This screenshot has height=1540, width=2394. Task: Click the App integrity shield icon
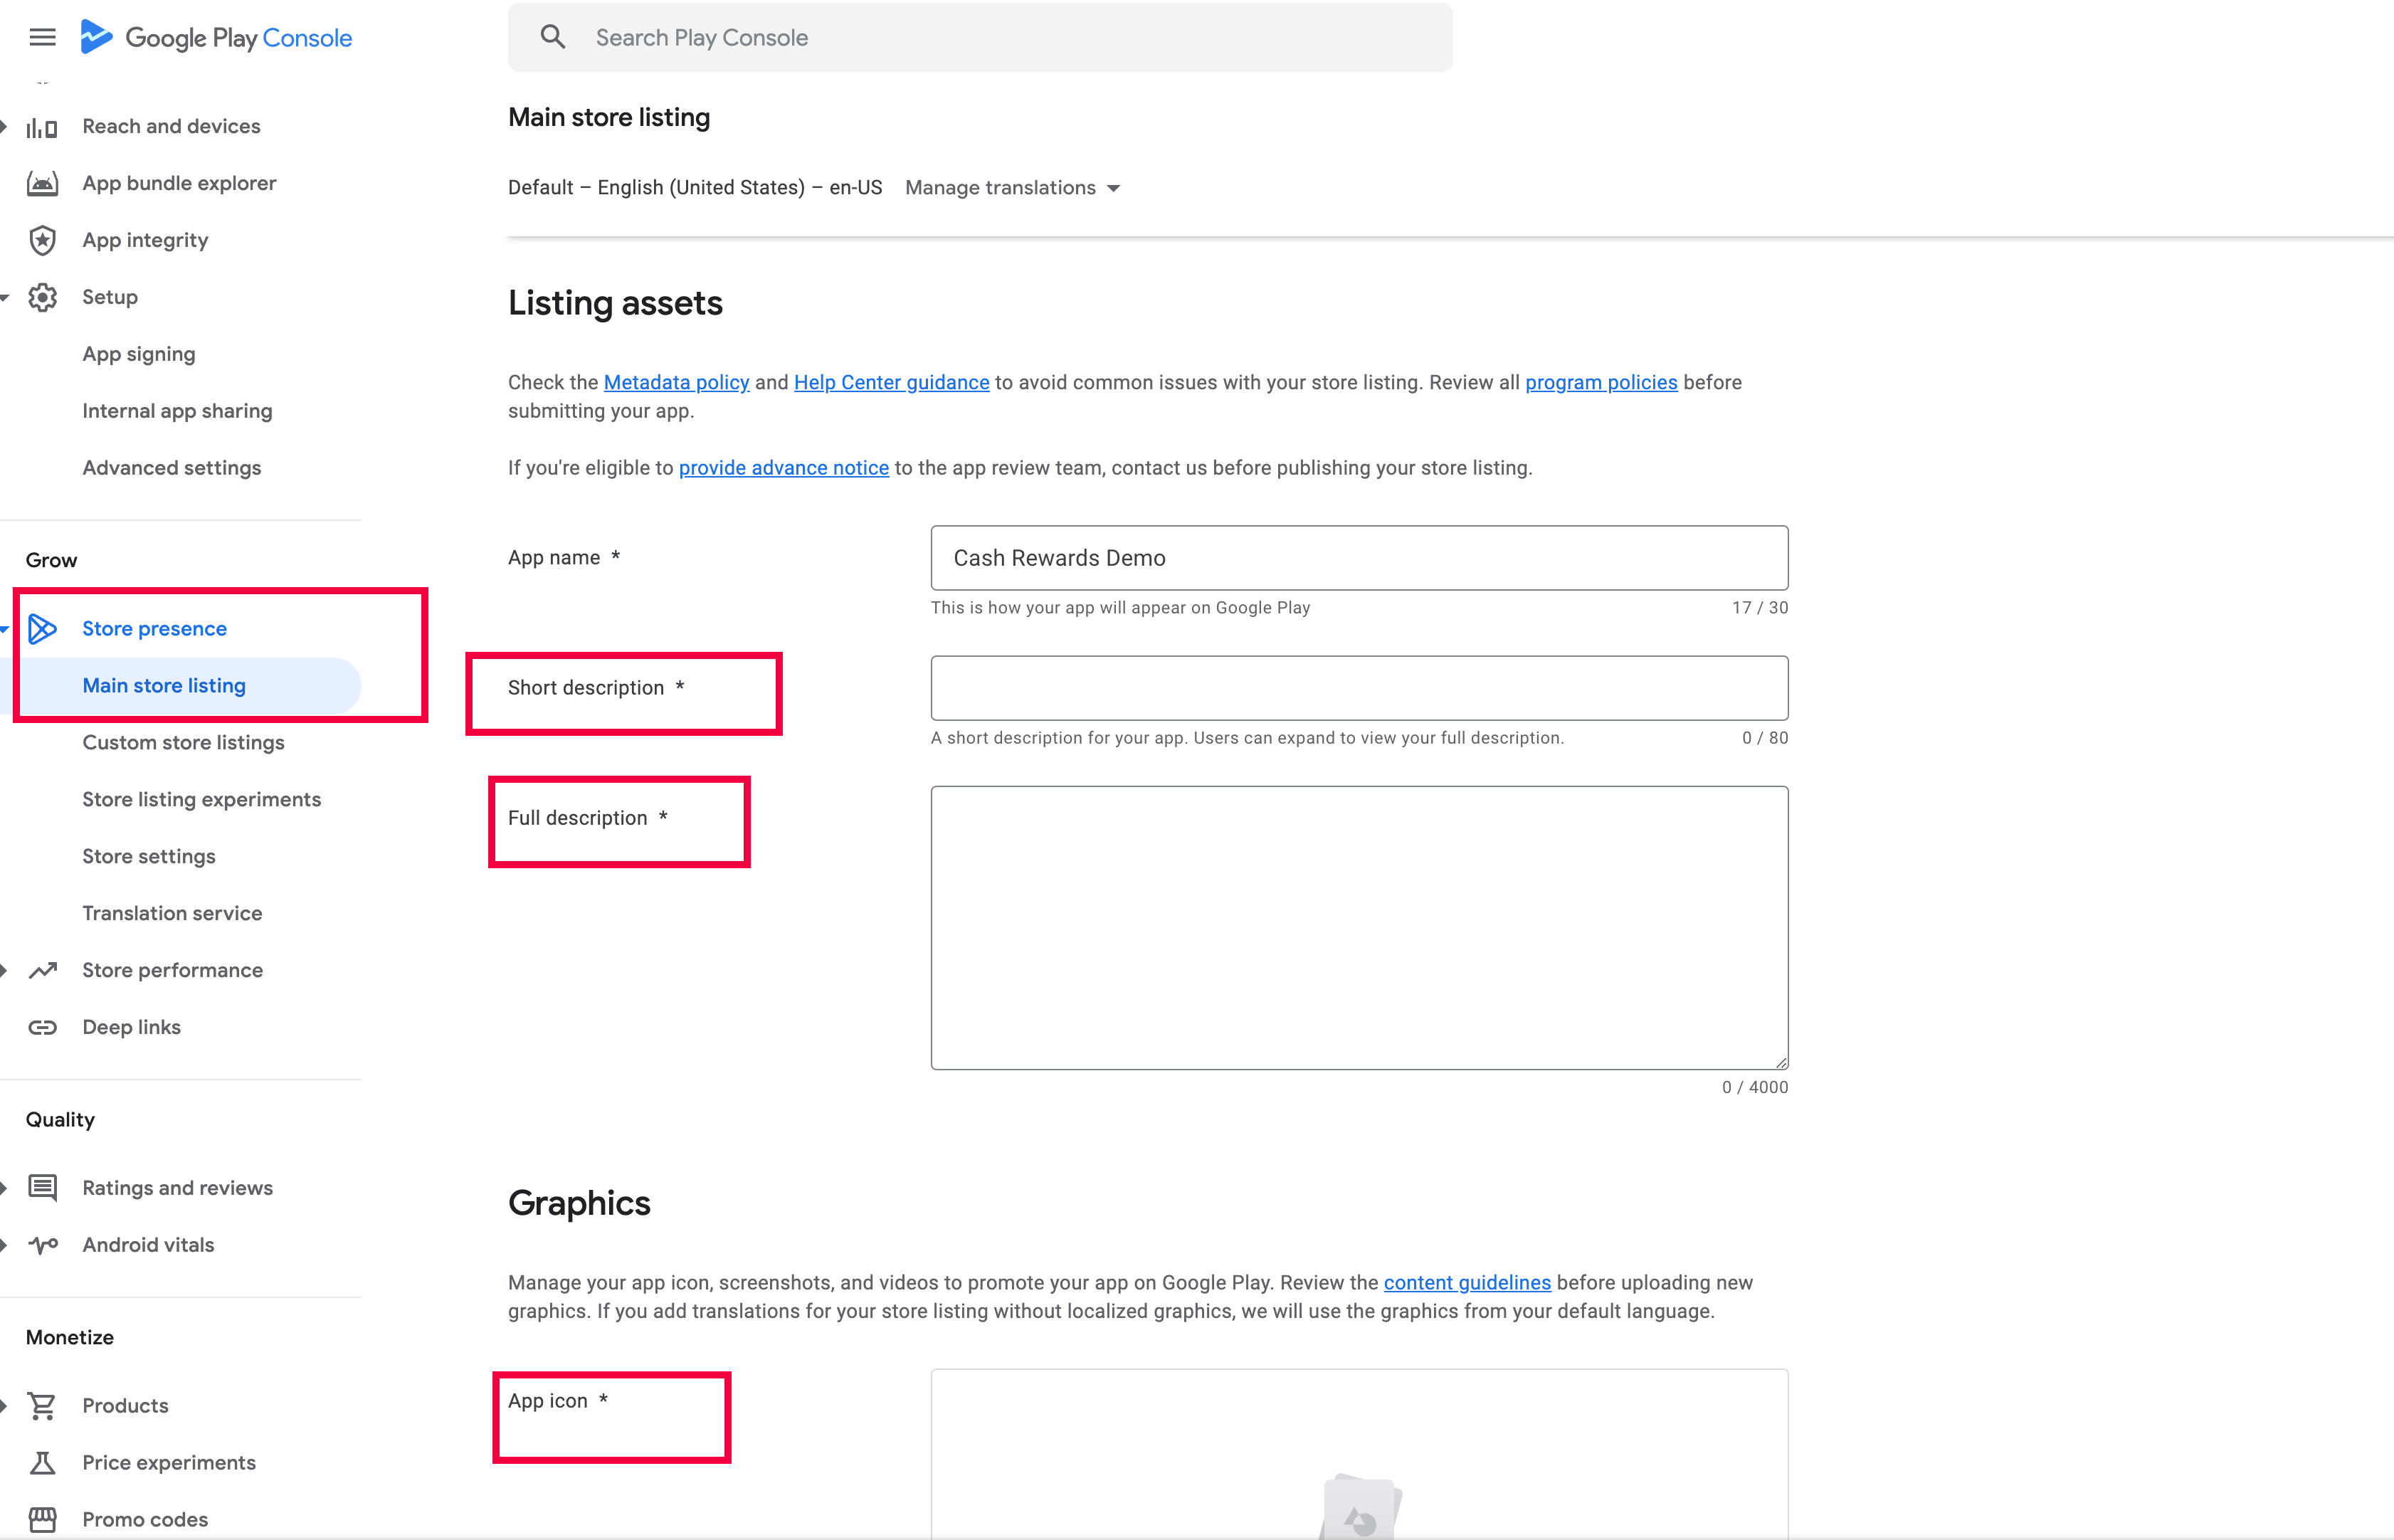point(42,240)
